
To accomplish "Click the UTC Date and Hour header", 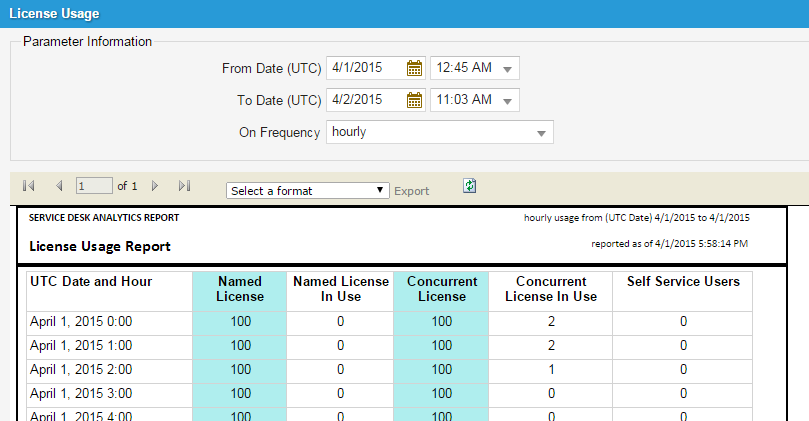I will pyautogui.click(x=91, y=282).
